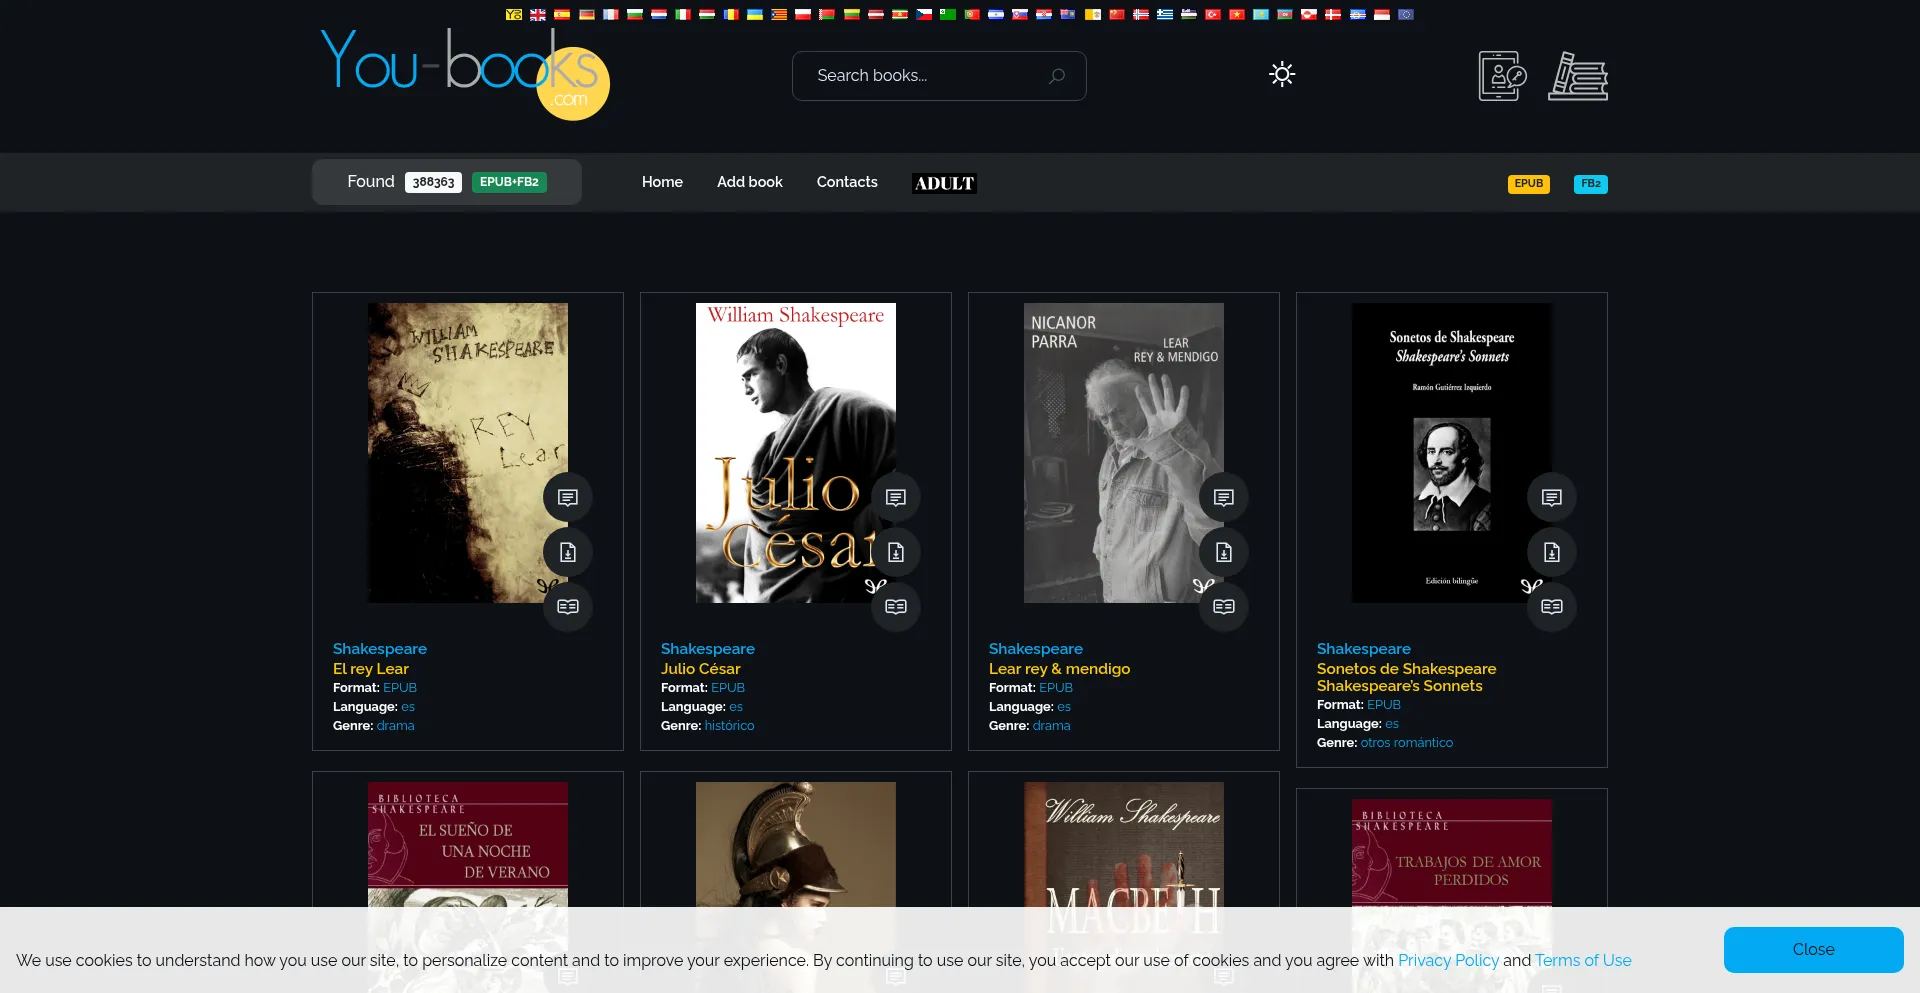Open comments for the El rey Lear book

tap(567, 497)
